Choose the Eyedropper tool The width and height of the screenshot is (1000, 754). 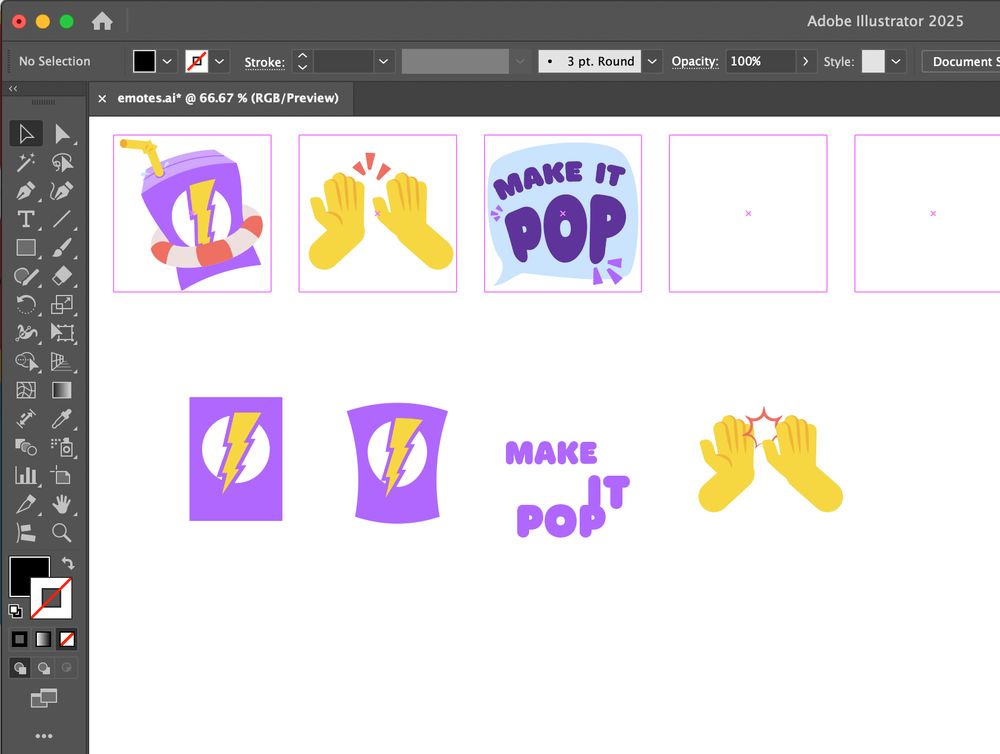click(62, 418)
